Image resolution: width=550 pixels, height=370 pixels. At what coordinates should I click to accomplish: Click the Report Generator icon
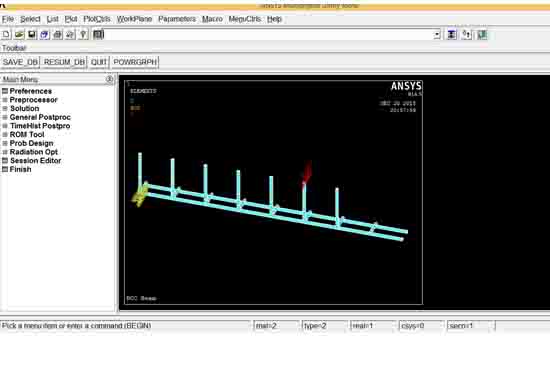pos(70,34)
